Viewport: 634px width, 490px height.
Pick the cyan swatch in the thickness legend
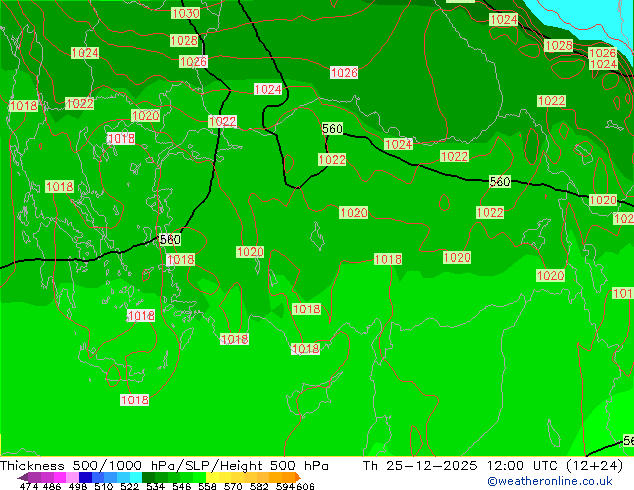point(136,477)
